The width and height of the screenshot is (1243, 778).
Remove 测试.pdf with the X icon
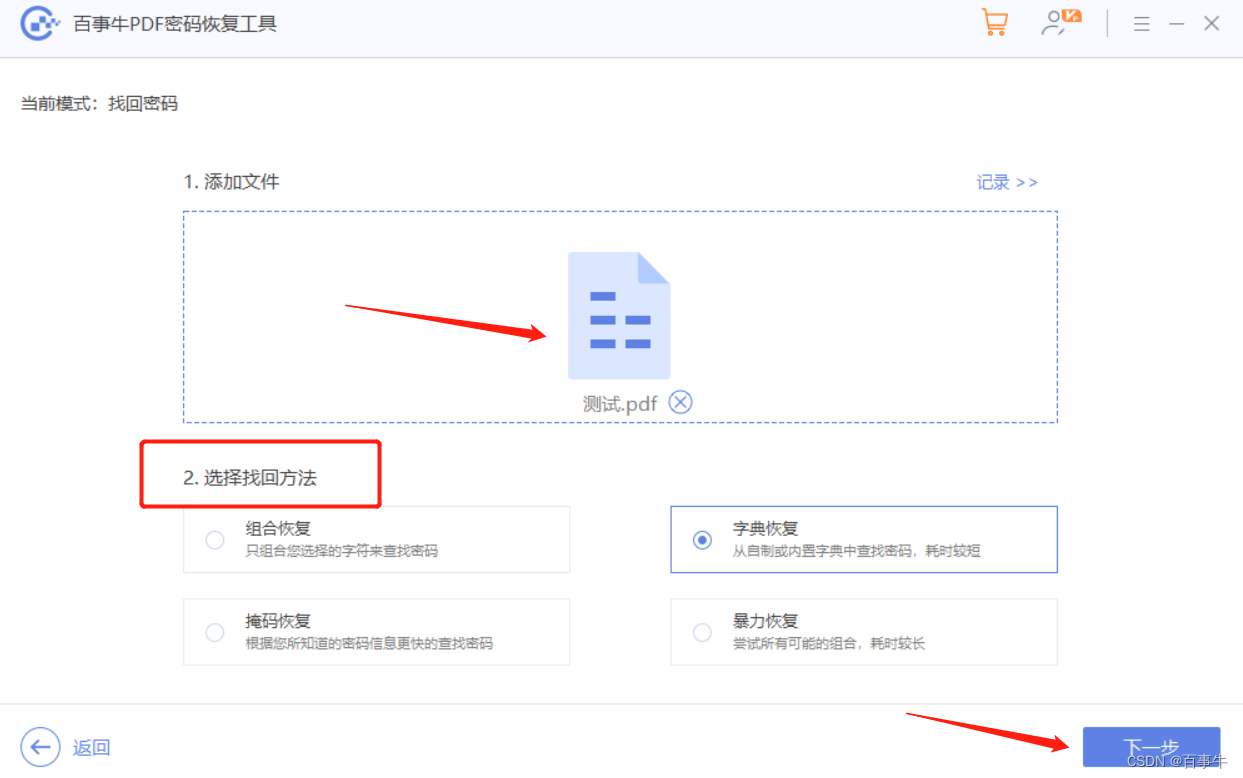(680, 402)
